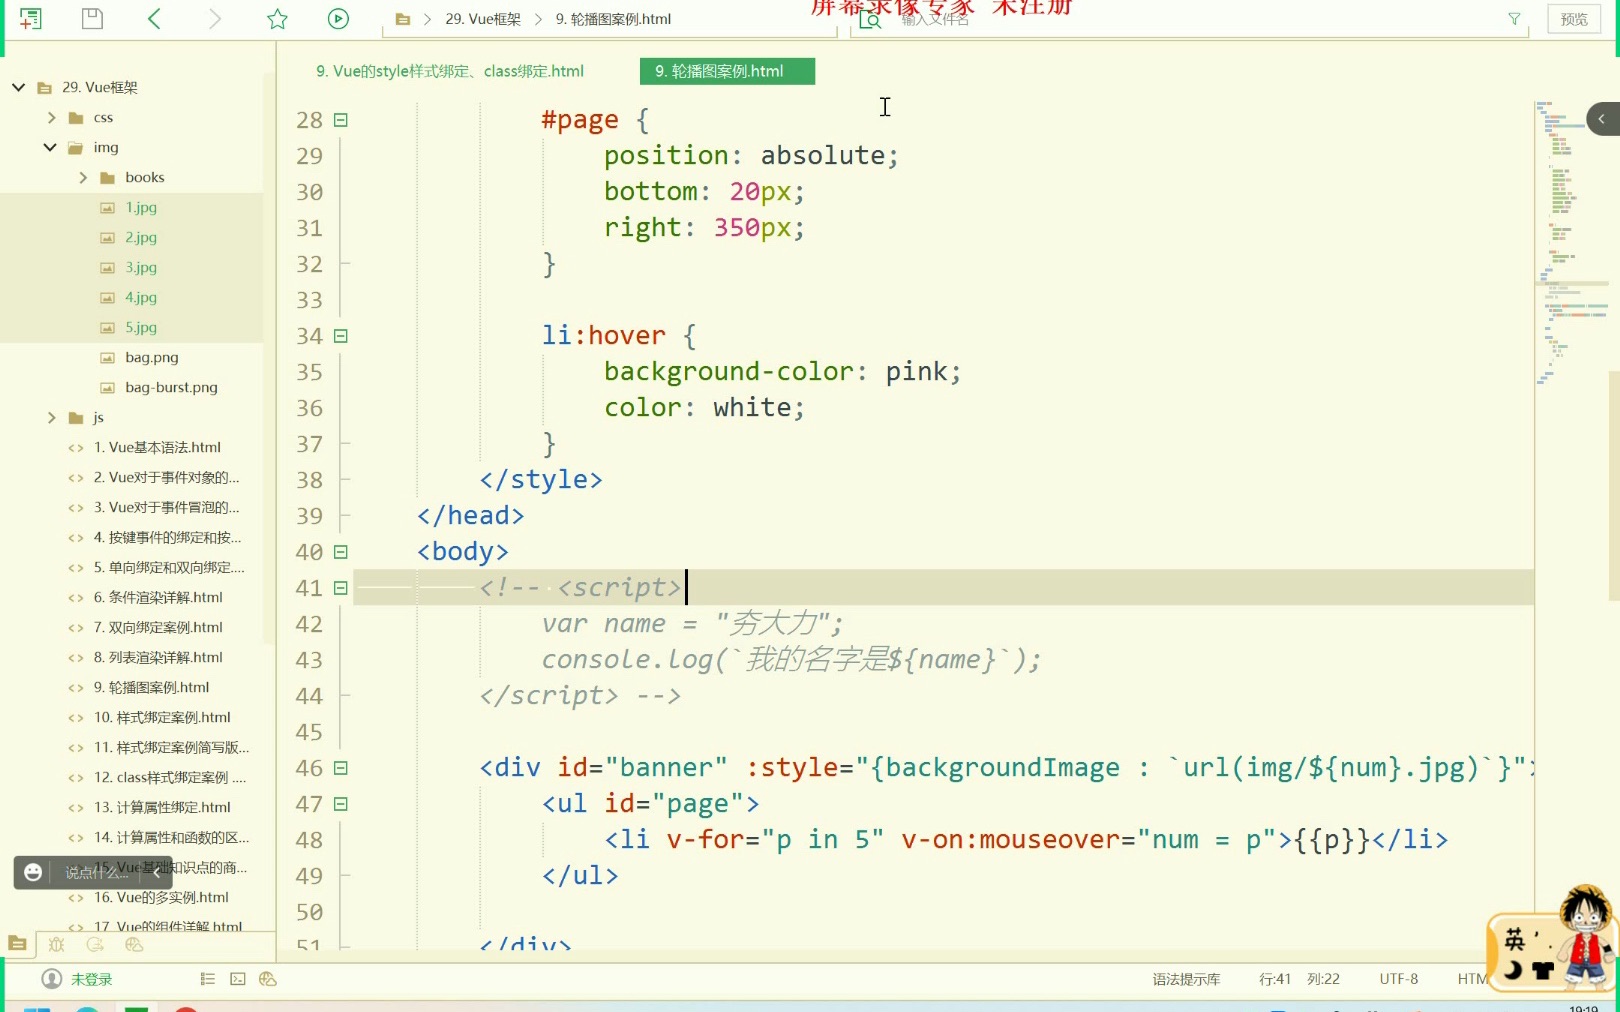Go forward with the right arrow icon
The image size is (1620, 1012).
(214, 18)
